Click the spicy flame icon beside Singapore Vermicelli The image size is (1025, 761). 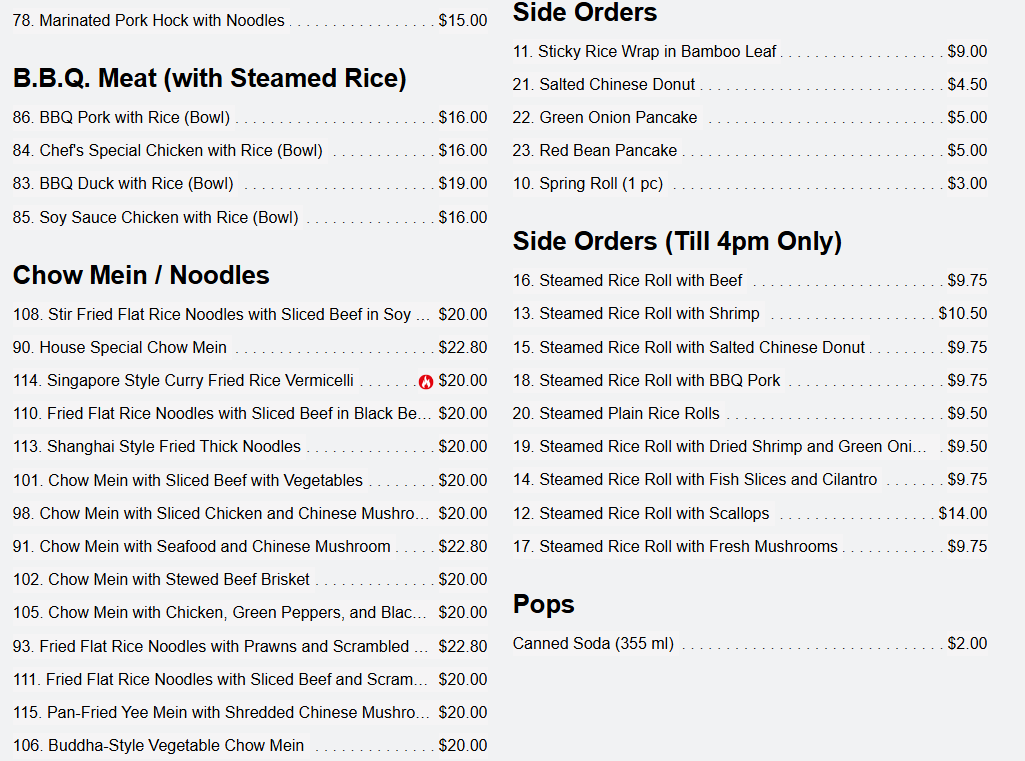pyautogui.click(x=426, y=382)
